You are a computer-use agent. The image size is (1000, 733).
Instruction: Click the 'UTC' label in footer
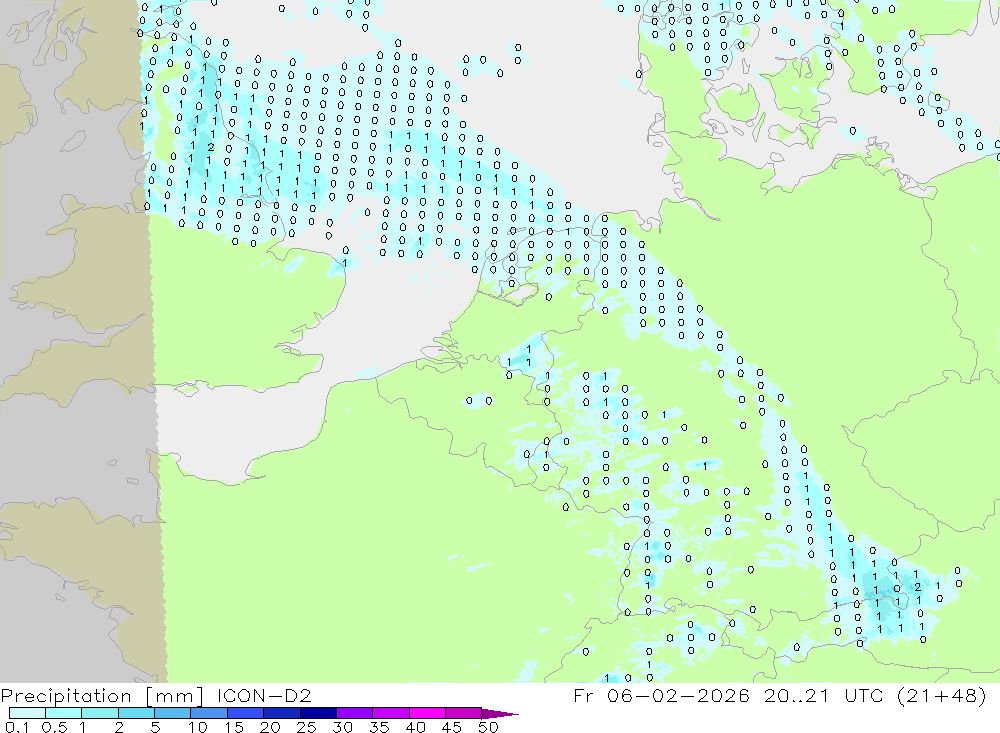coord(864,695)
